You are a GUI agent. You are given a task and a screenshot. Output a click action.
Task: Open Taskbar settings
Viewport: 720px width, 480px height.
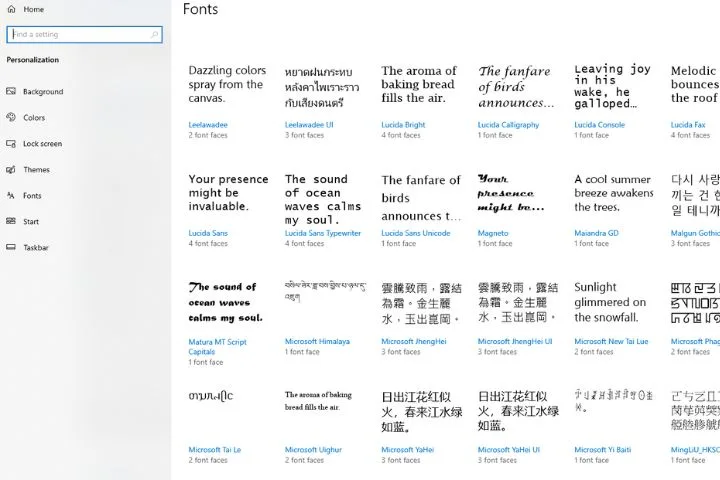(36, 248)
